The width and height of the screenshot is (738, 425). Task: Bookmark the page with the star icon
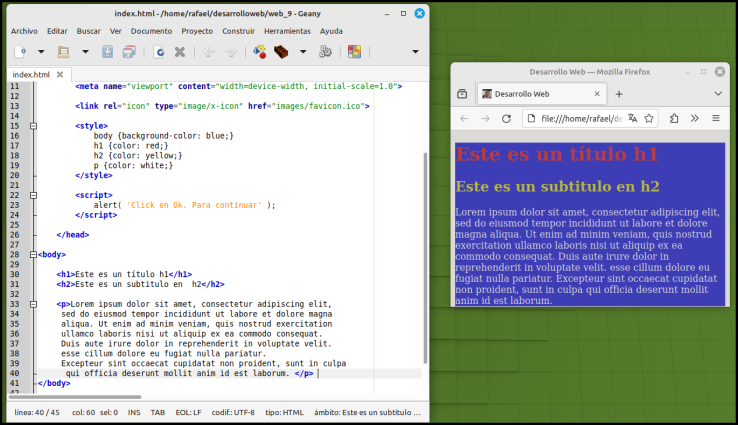(649, 119)
